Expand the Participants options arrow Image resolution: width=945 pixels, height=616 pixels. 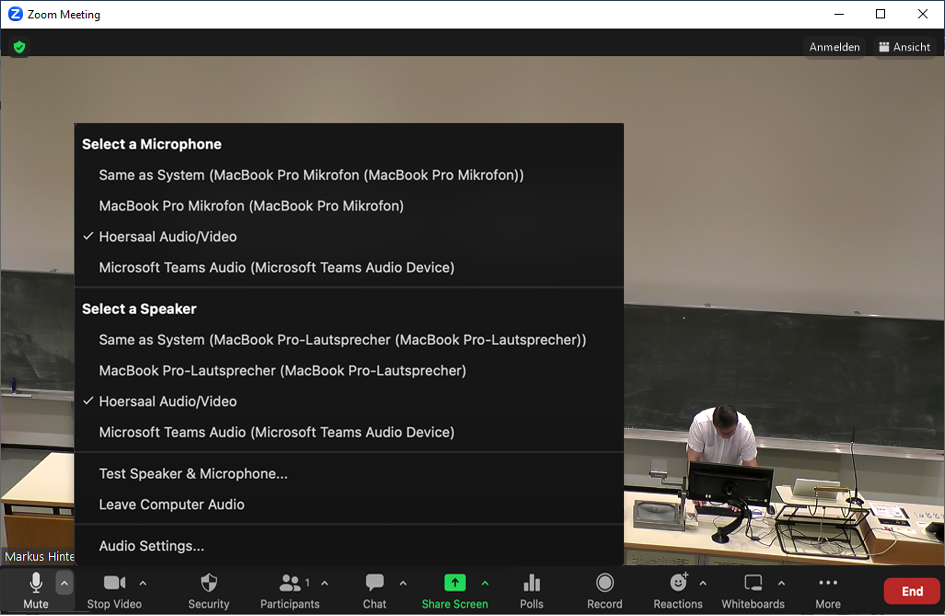coord(325,583)
